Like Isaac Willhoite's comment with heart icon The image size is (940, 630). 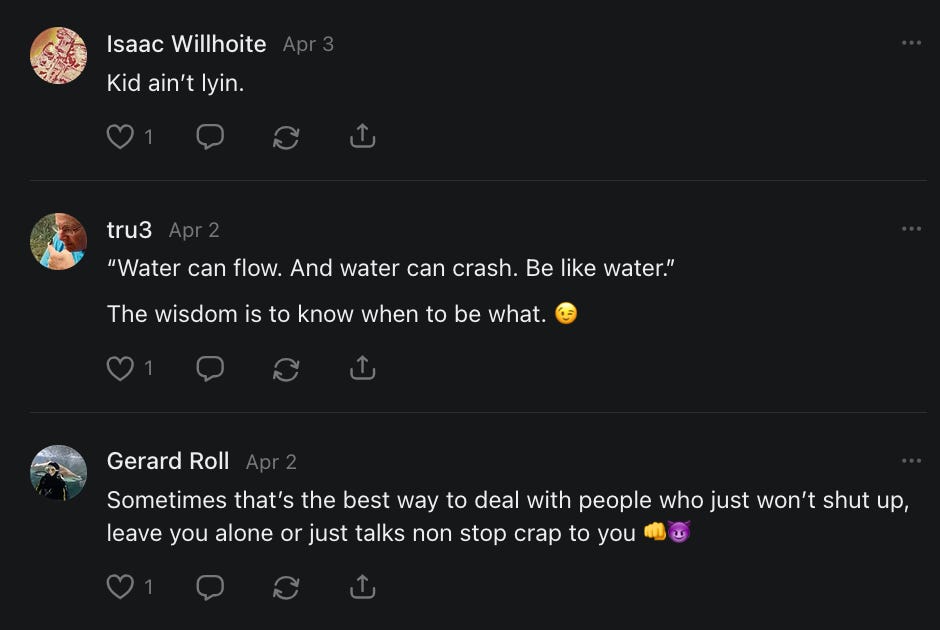(120, 137)
